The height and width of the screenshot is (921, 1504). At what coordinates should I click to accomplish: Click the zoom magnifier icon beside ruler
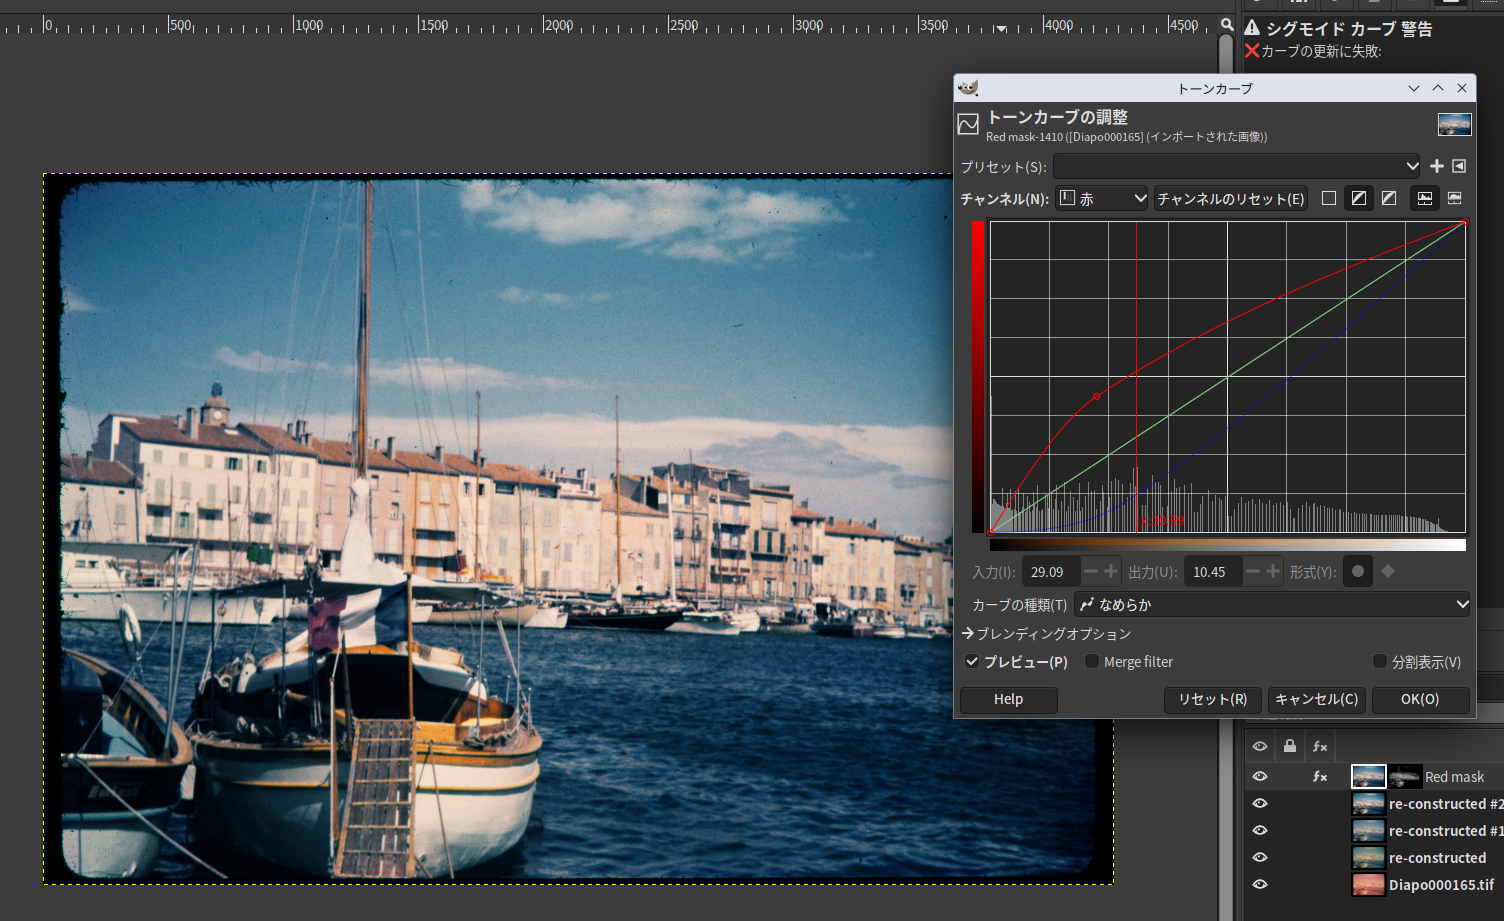pos(1227,25)
